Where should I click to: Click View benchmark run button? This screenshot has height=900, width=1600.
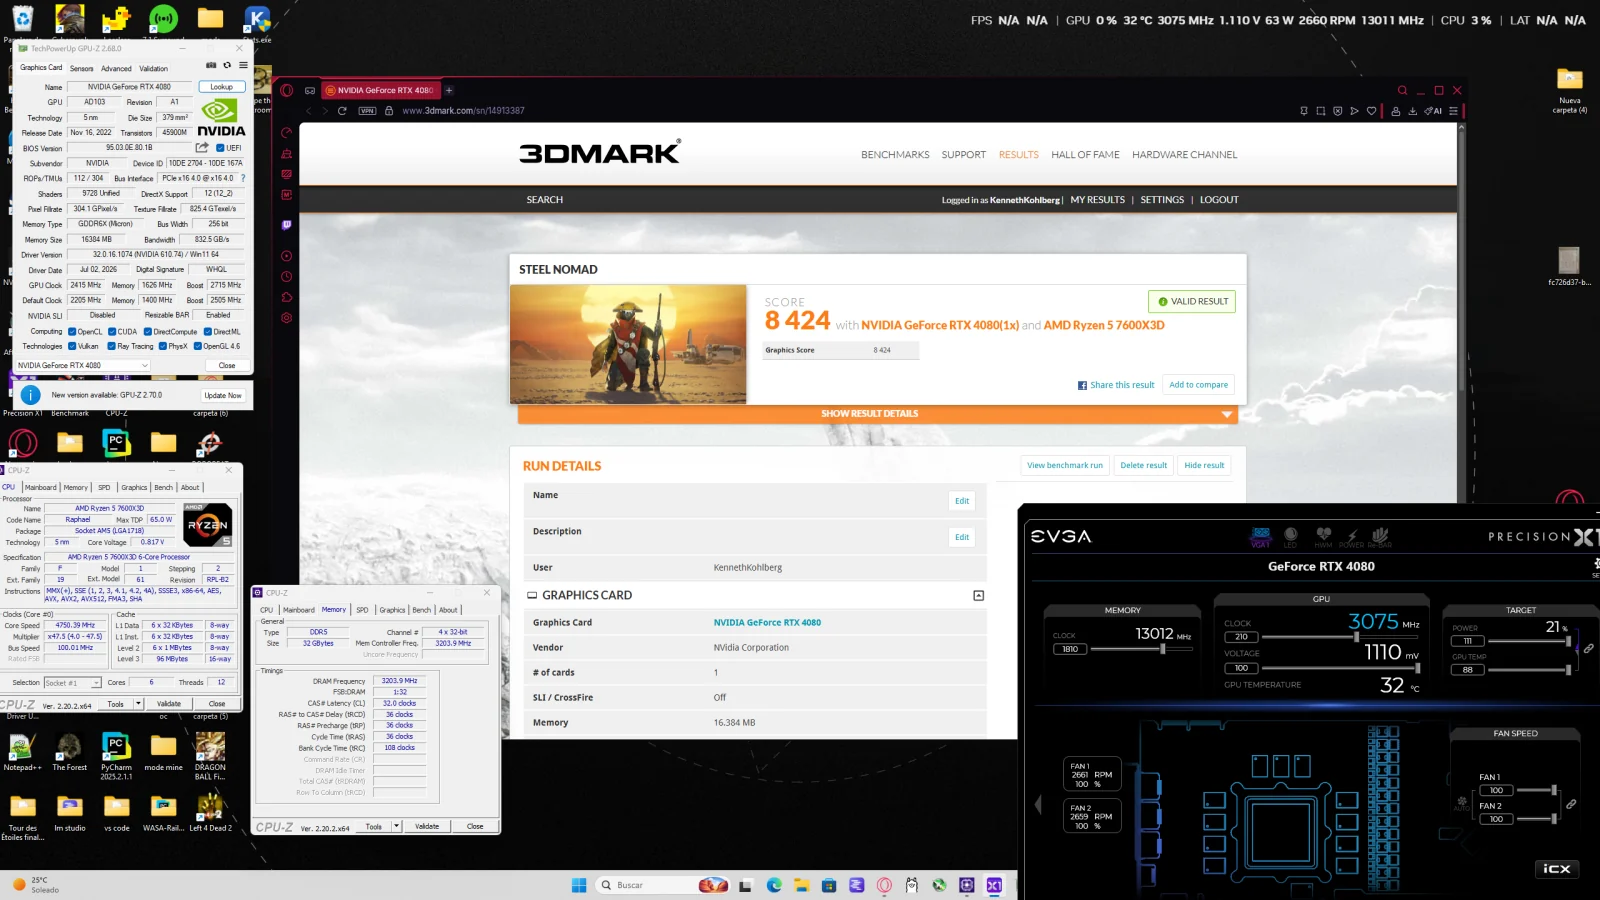click(1065, 465)
